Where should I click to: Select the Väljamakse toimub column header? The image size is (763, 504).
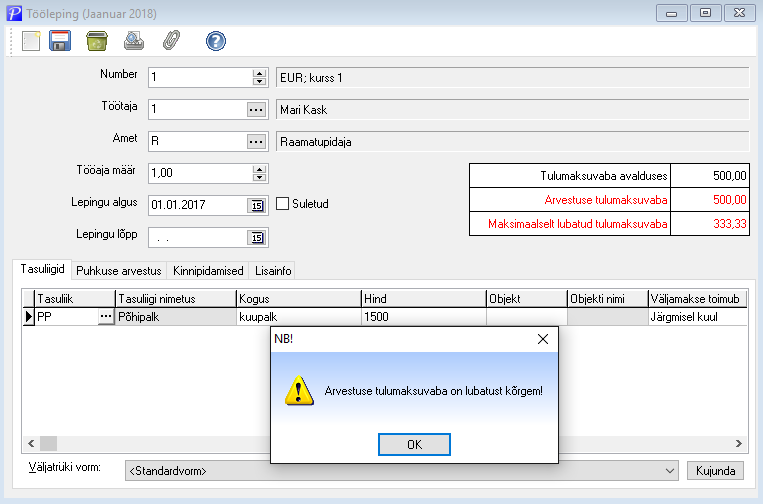pos(698,299)
